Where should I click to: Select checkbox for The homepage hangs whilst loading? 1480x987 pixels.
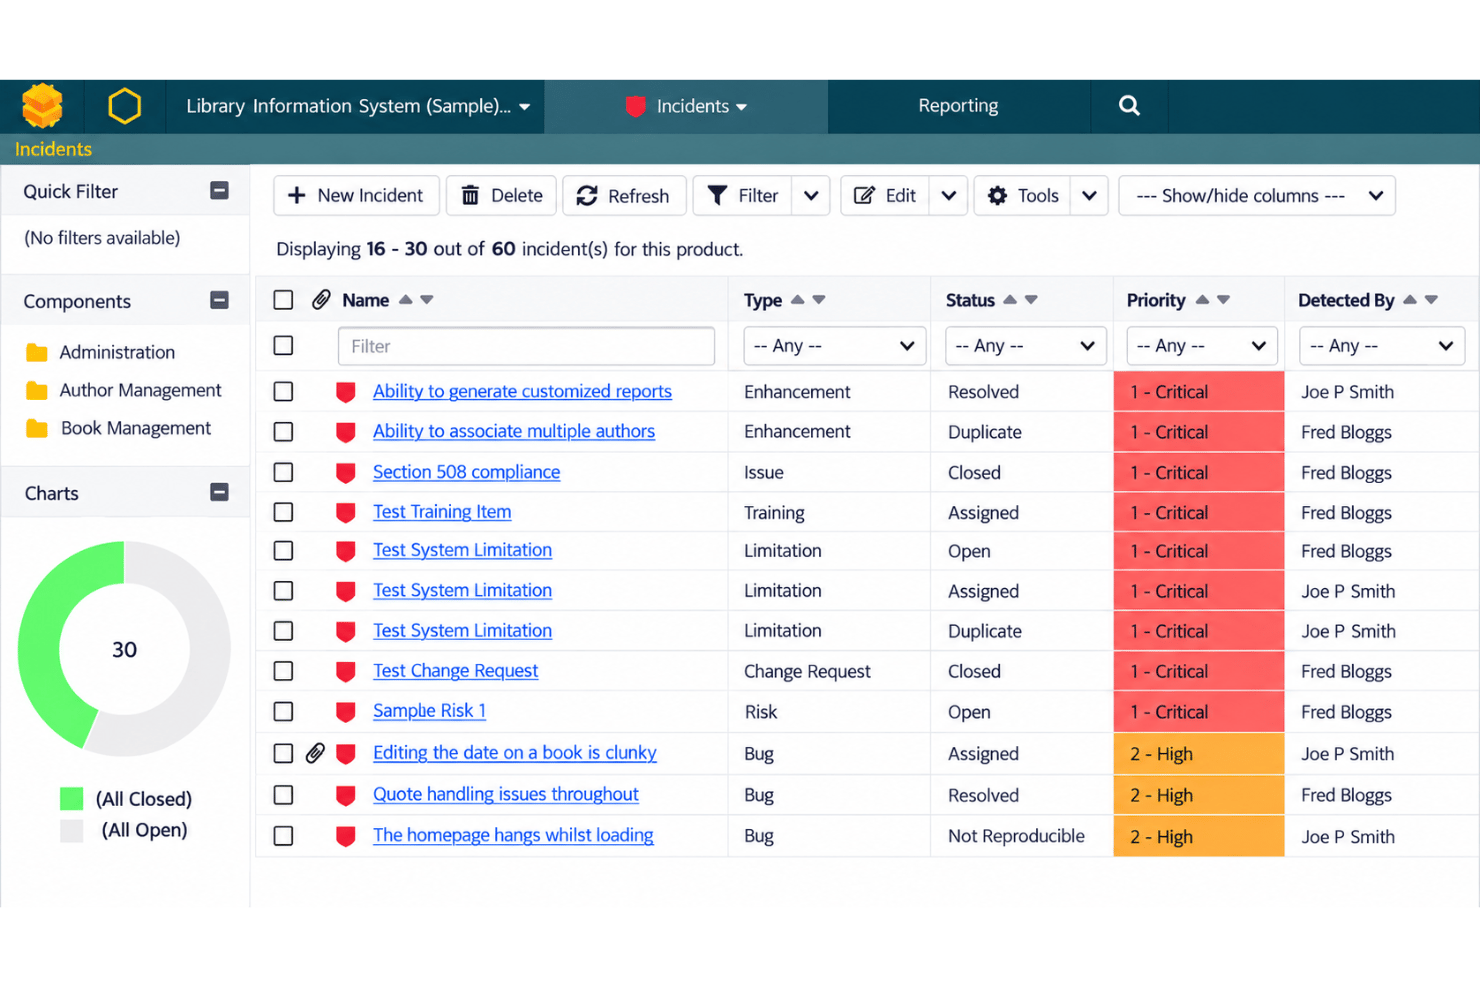coord(284,836)
